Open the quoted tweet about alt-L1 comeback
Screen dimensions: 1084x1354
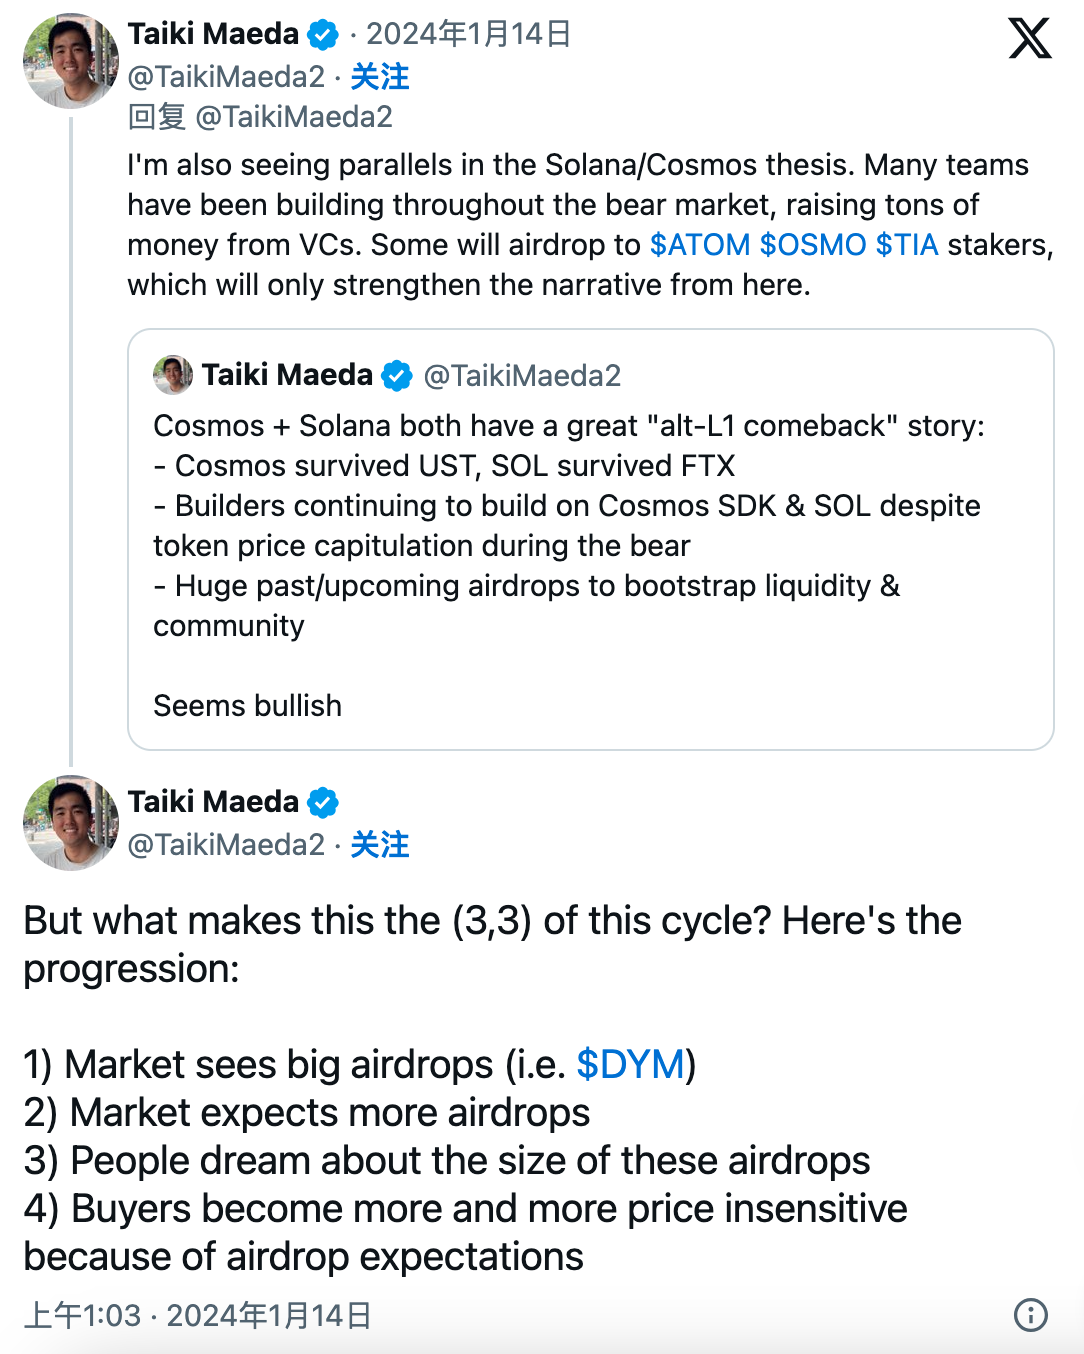click(591, 540)
